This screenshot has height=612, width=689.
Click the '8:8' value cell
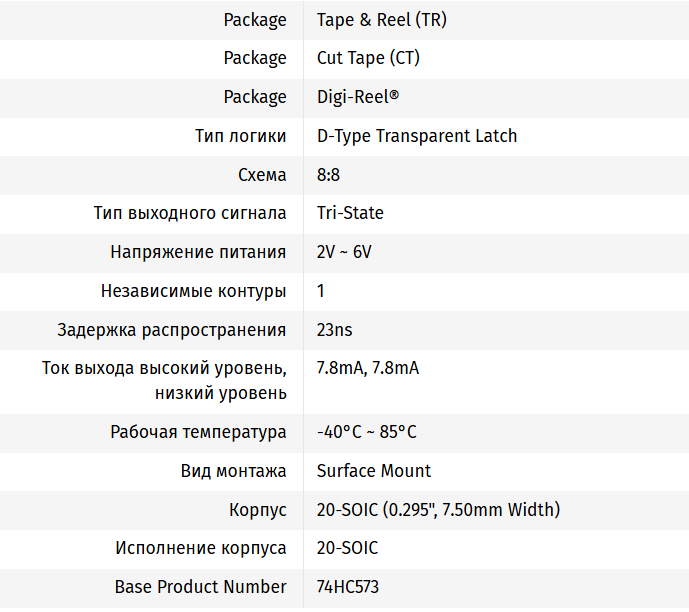click(x=328, y=175)
